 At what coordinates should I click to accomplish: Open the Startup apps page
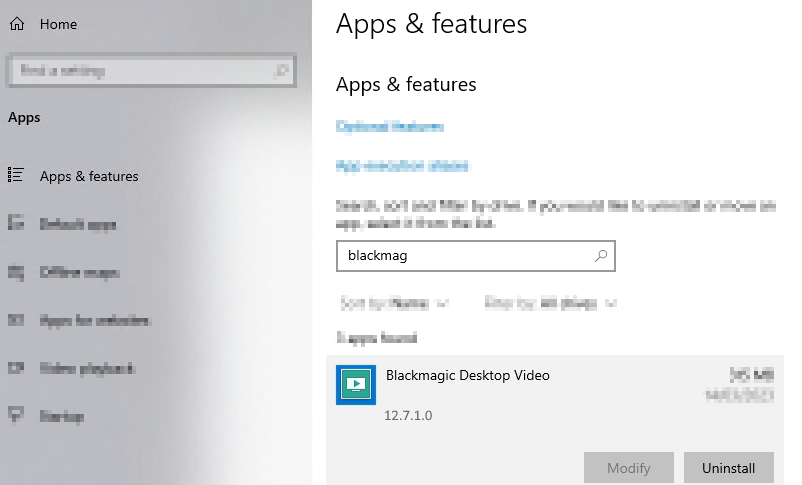coord(61,416)
